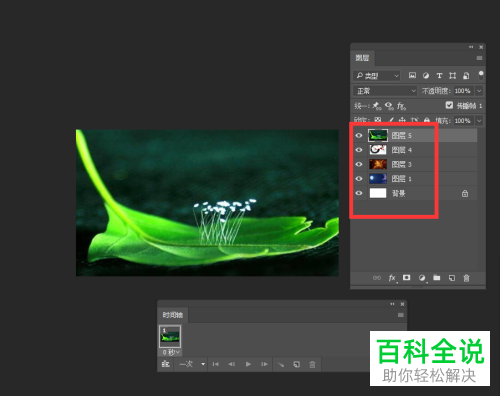Go to previous frame
Image resolution: width=500 pixels, height=396 pixels.
click(232, 364)
